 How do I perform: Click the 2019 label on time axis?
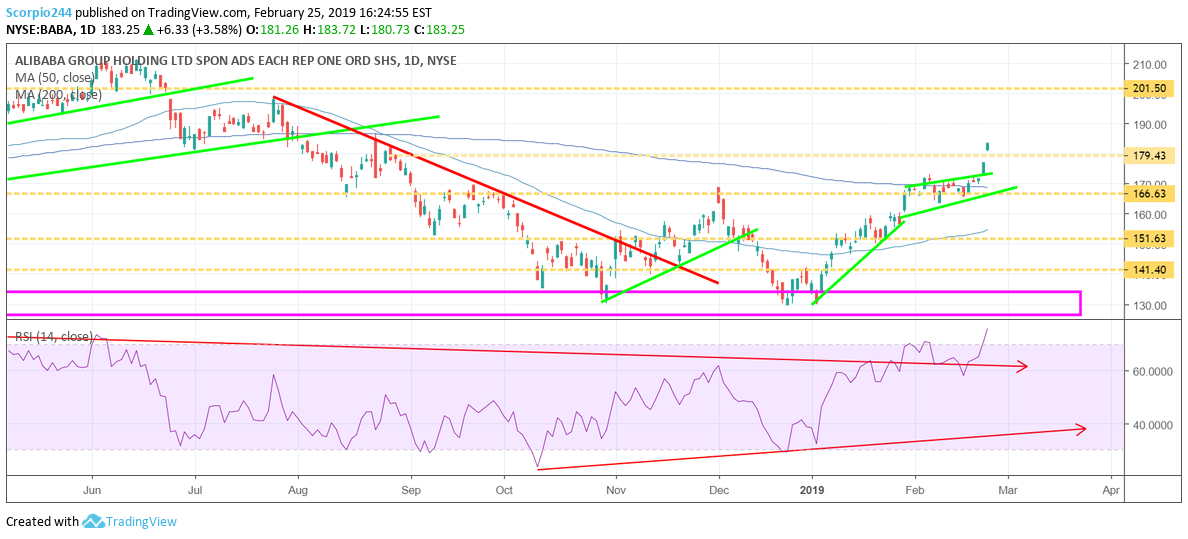(812, 490)
